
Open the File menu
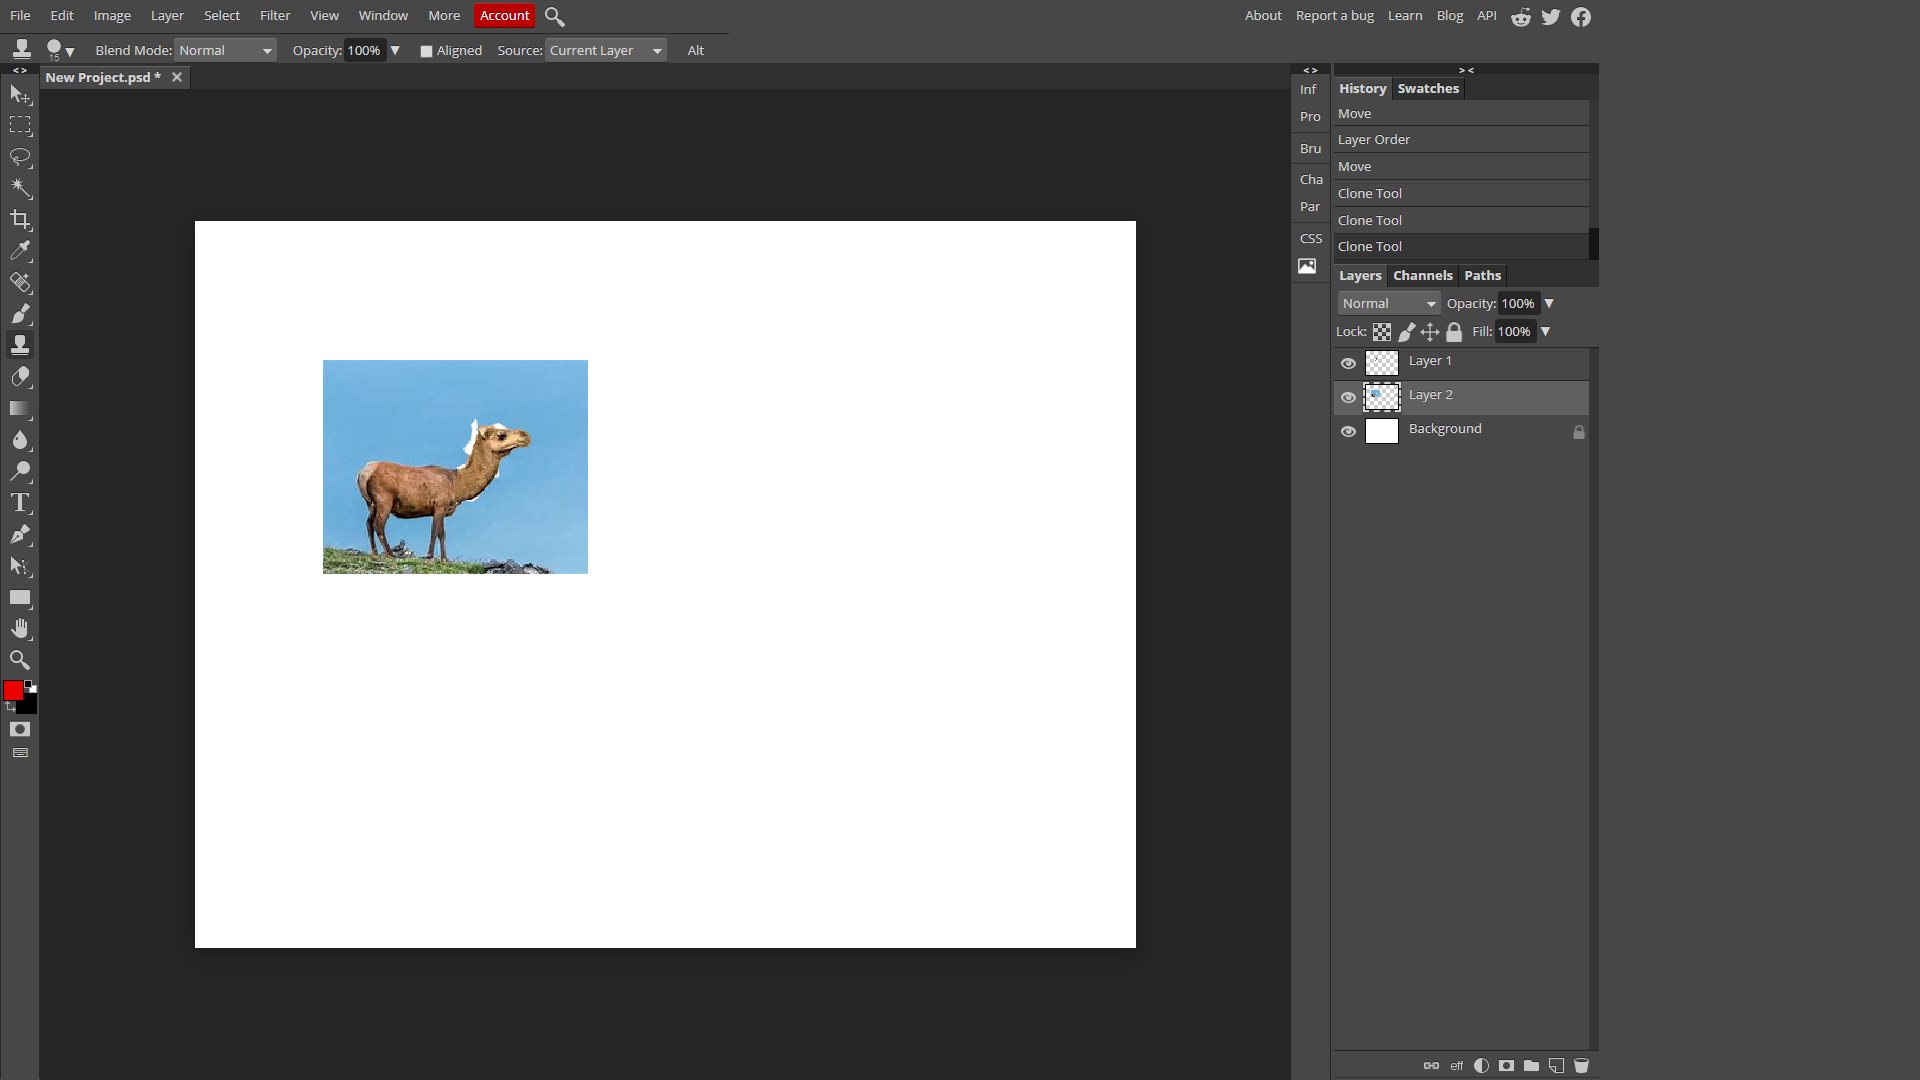pos(20,16)
